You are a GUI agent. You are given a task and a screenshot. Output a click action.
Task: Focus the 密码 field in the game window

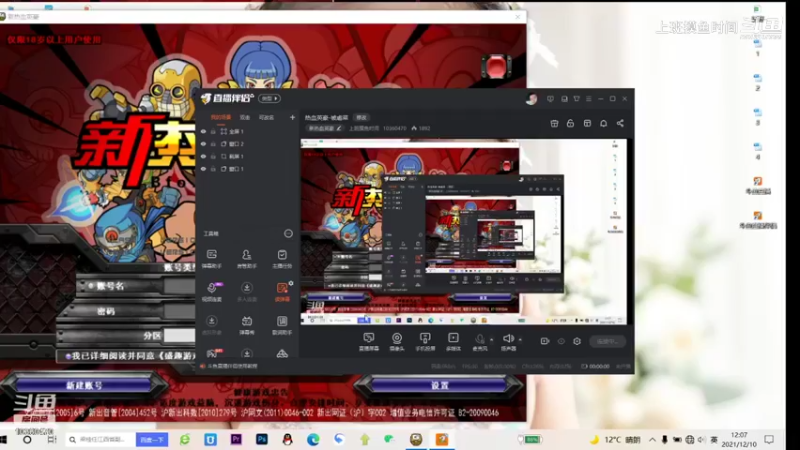[x=179, y=310]
